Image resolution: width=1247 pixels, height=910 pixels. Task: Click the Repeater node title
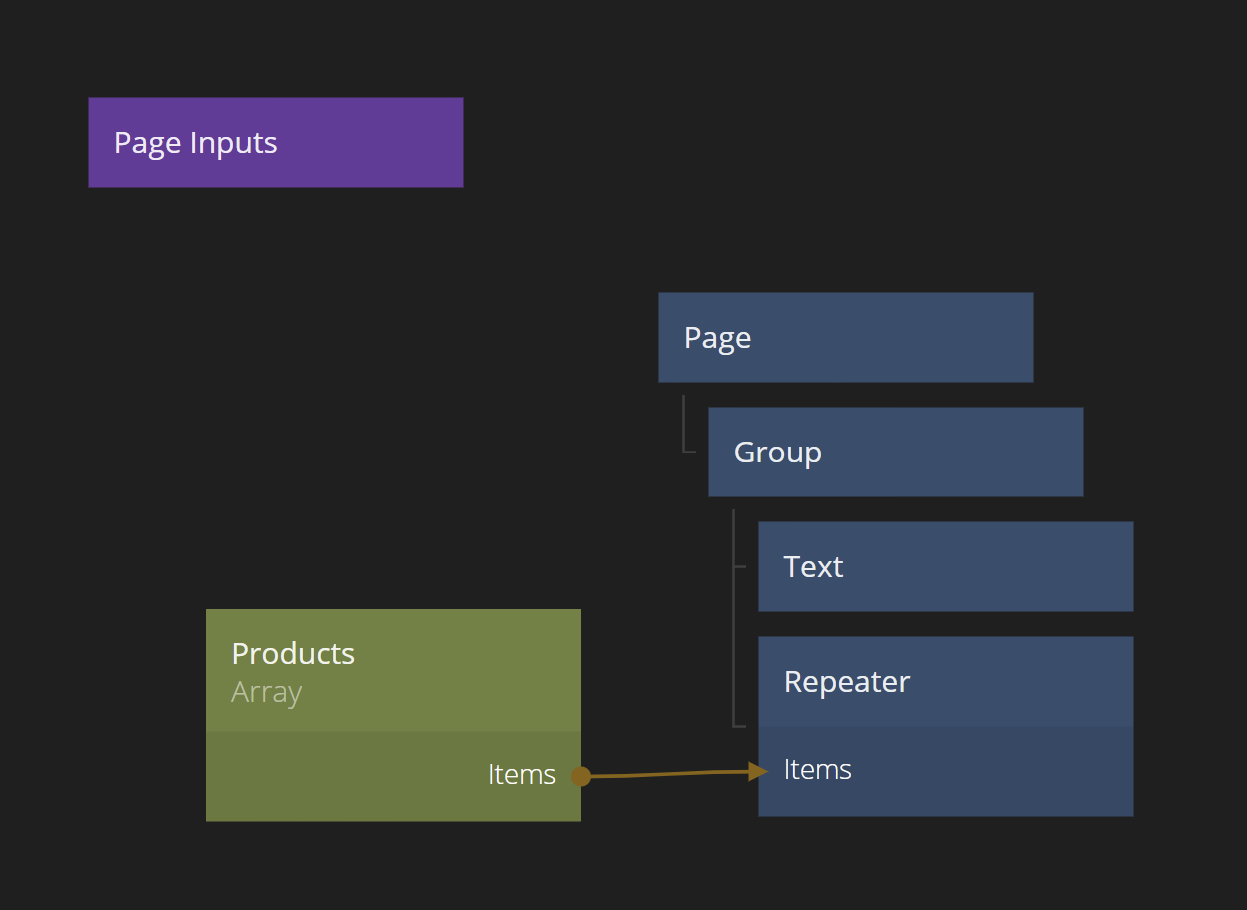(846, 681)
